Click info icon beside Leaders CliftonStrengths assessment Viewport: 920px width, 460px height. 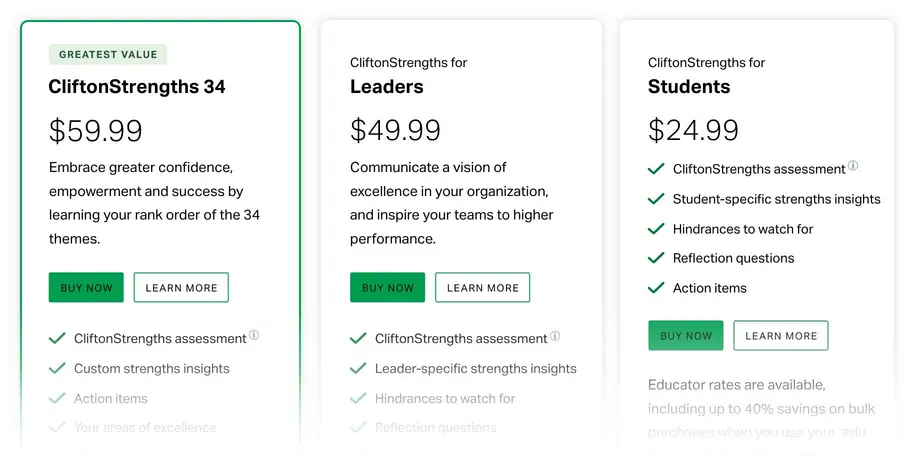(555, 336)
